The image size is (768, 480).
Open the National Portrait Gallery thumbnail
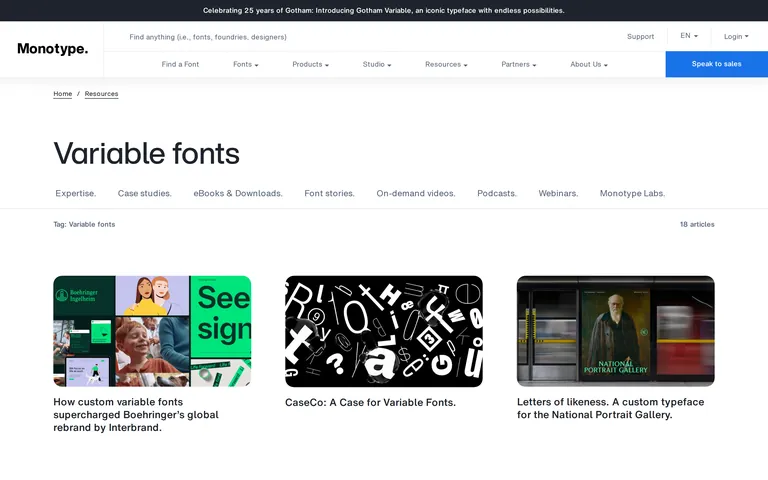pyautogui.click(x=616, y=331)
